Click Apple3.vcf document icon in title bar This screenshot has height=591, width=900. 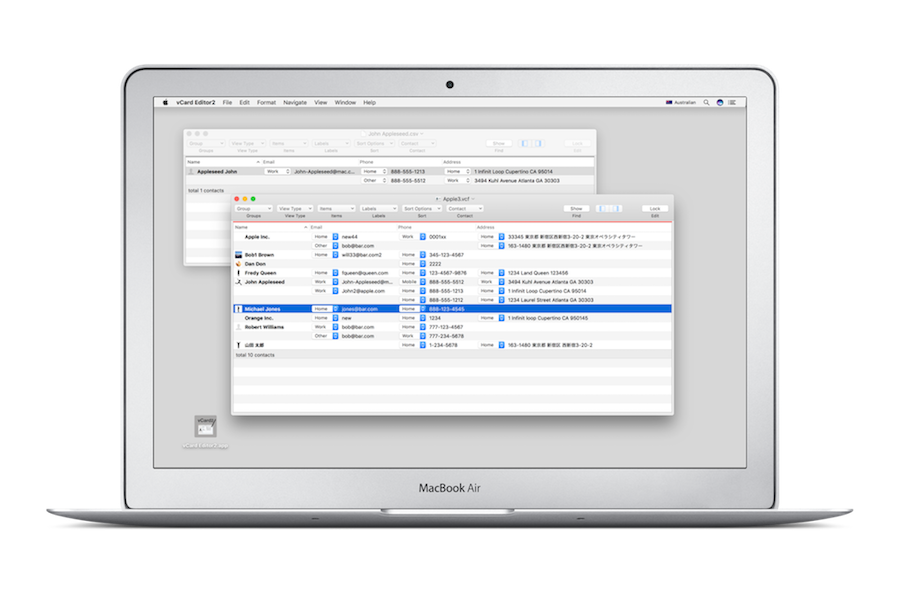point(438,199)
